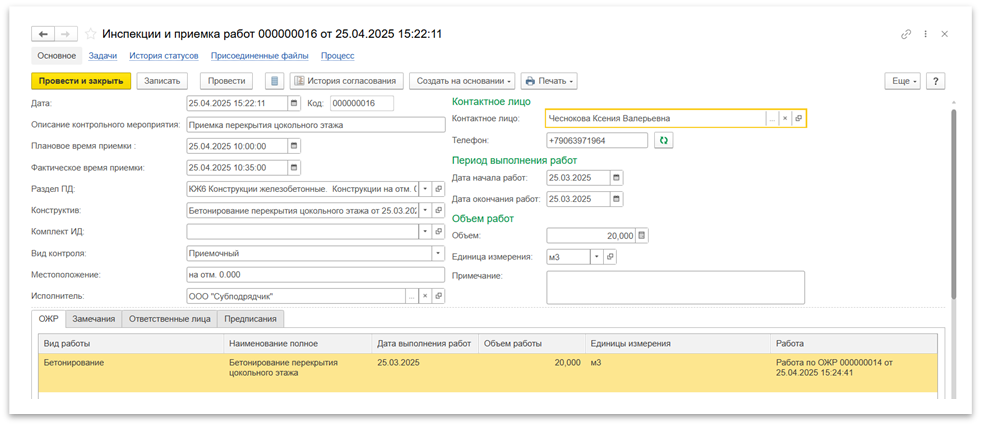Click Провести и закрыть button
The image size is (981, 426).
point(81,81)
